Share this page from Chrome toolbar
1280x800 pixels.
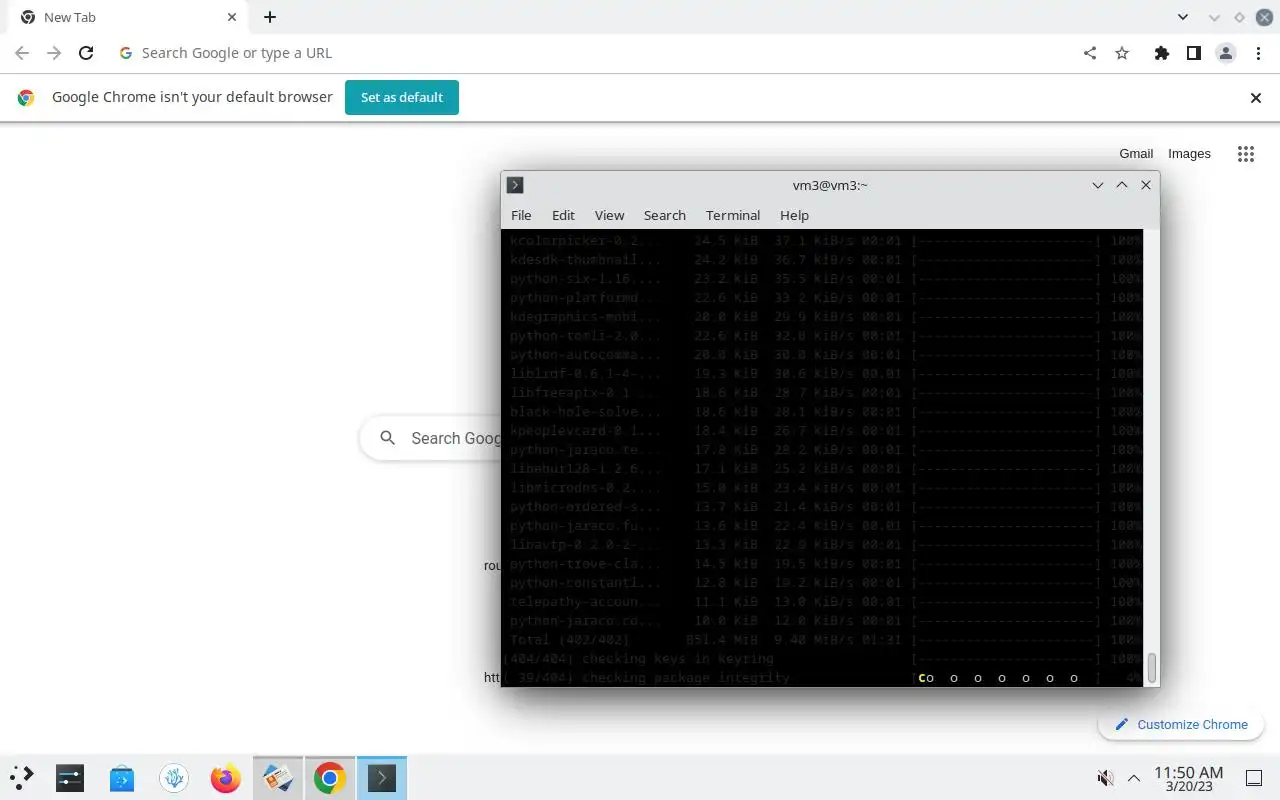(x=1090, y=53)
